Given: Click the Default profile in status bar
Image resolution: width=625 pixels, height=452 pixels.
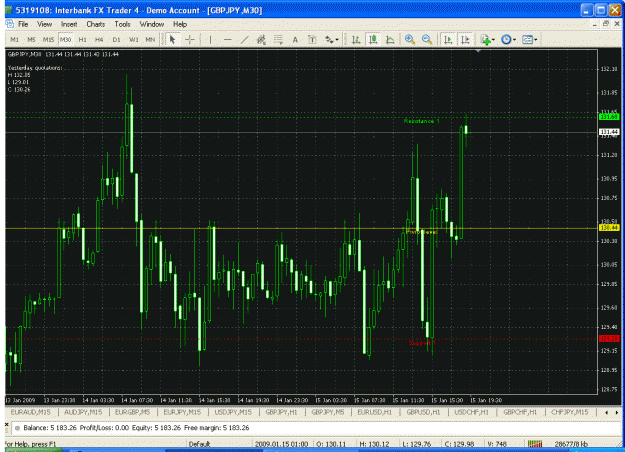Looking at the screenshot, I should click(x=199, y=444).
